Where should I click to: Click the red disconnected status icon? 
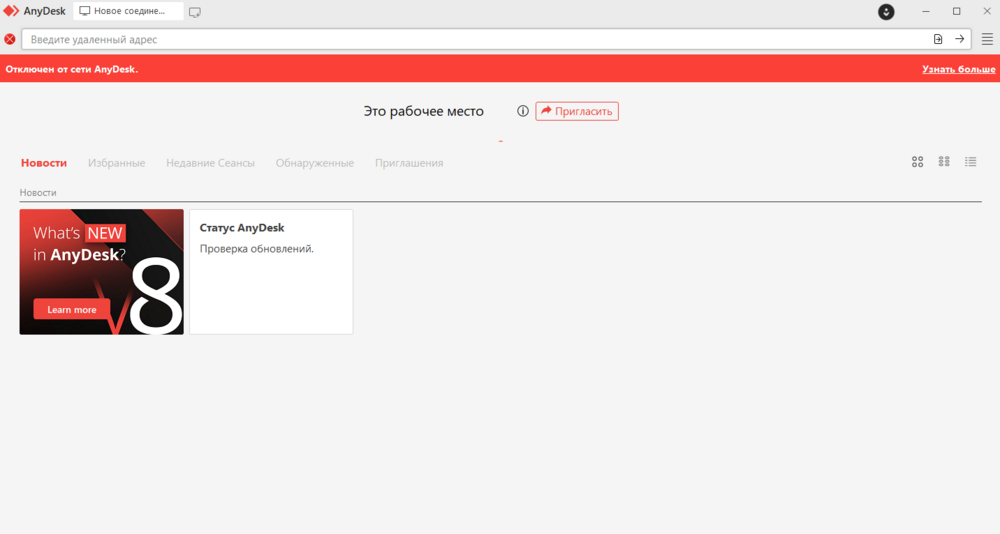point(10,39)
